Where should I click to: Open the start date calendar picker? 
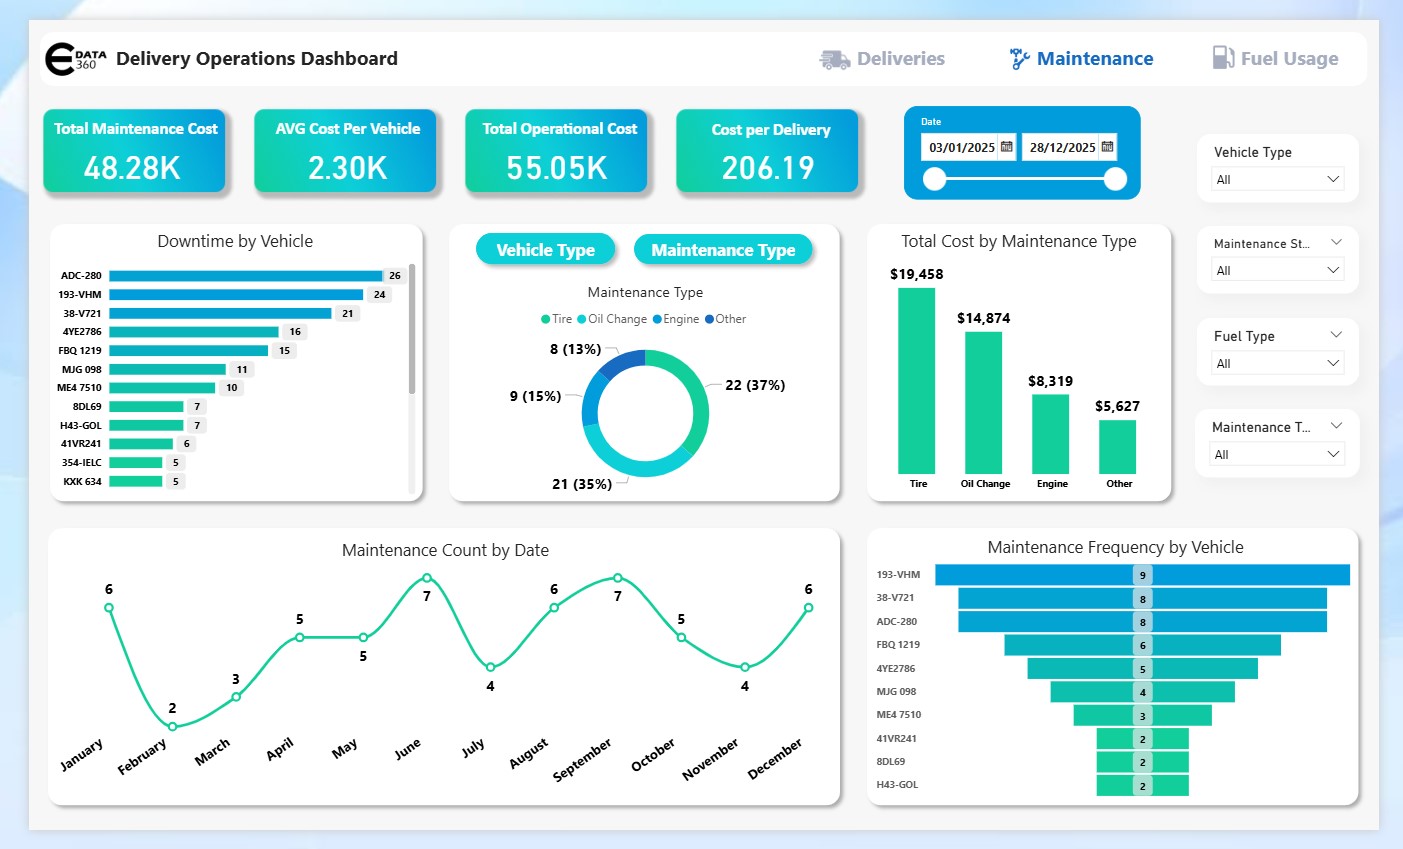point(1007,147)
